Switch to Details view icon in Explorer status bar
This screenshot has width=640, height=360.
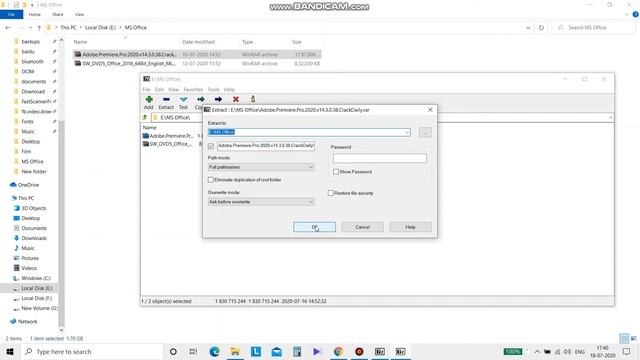(624, 338)
